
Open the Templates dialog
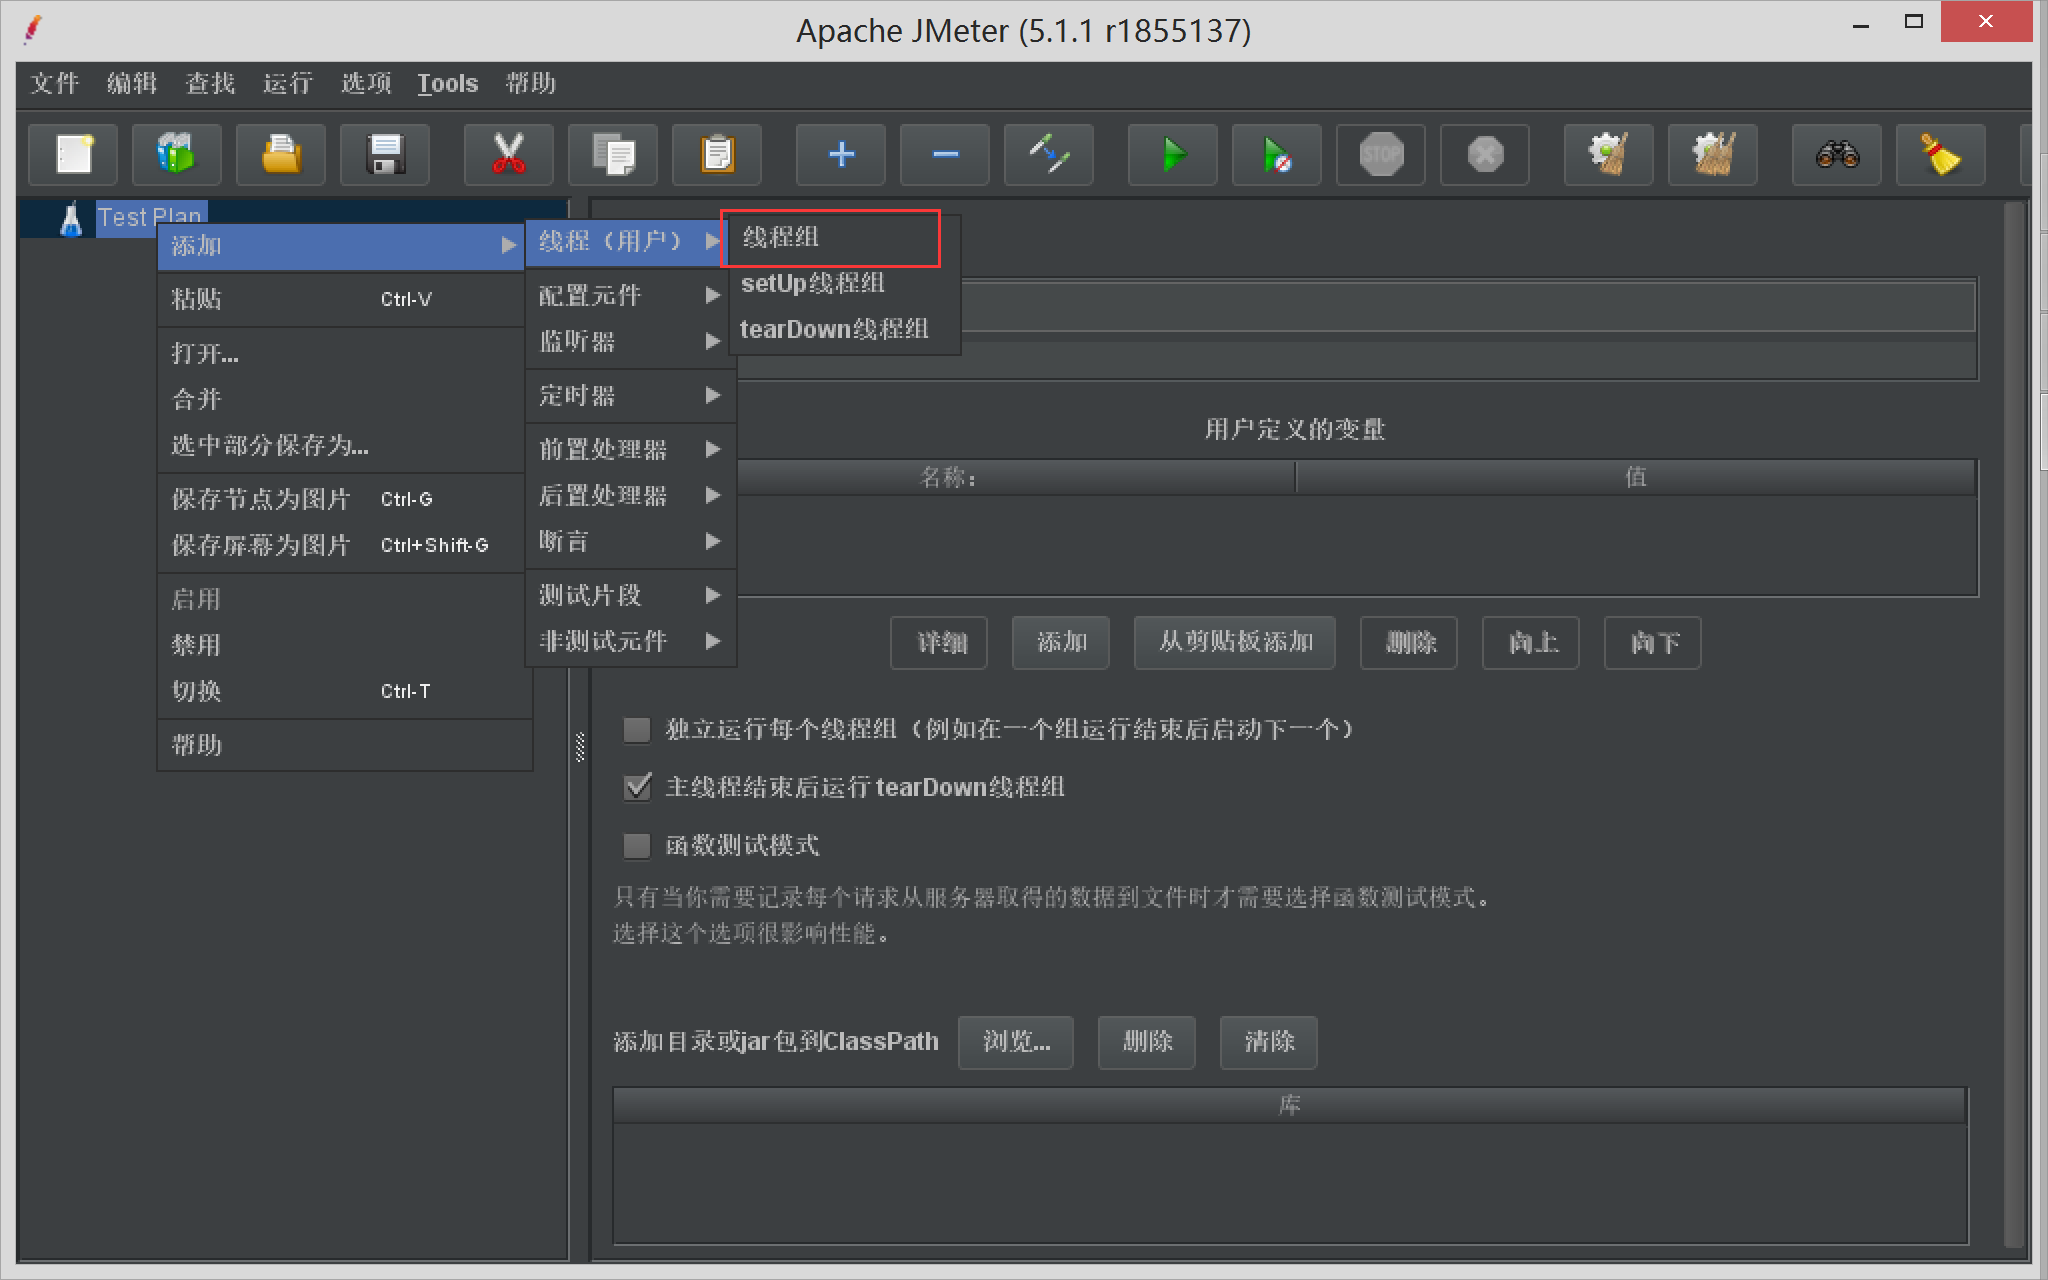tap(177, 155)
